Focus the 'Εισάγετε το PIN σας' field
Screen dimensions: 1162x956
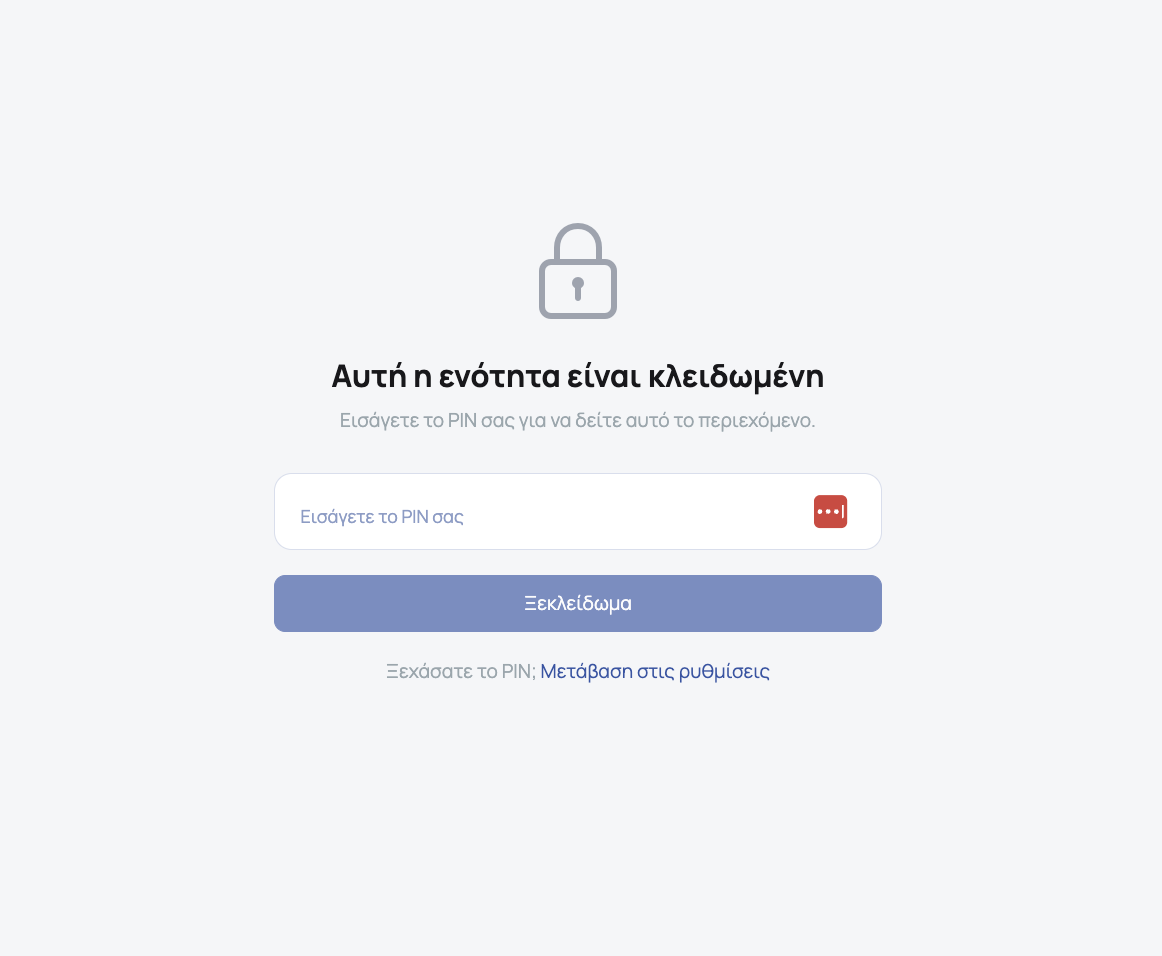click(578, 511)
